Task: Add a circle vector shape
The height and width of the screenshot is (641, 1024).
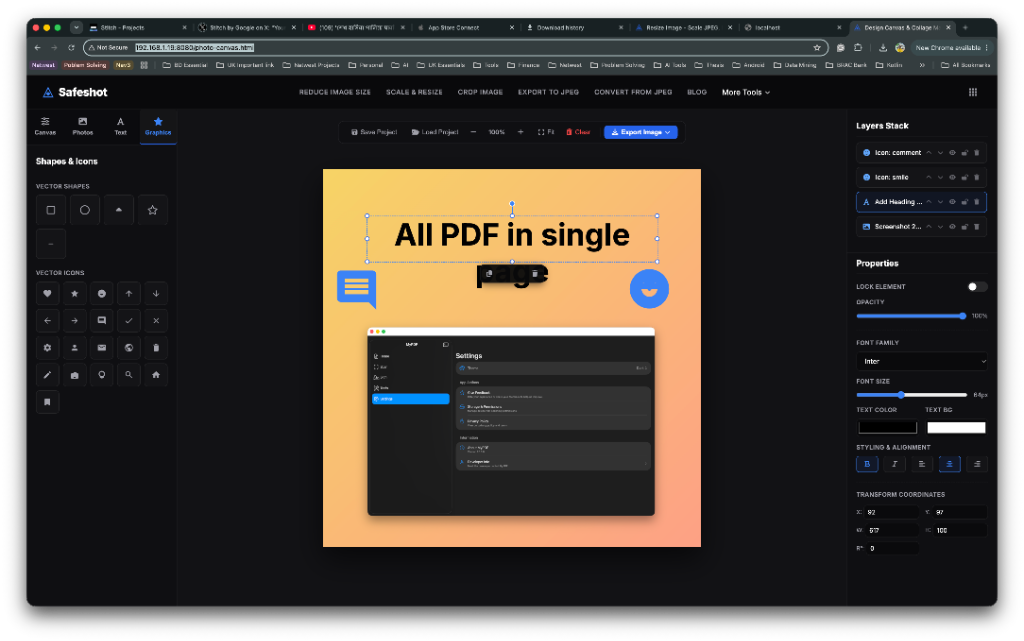Action: tap(85, 210)
